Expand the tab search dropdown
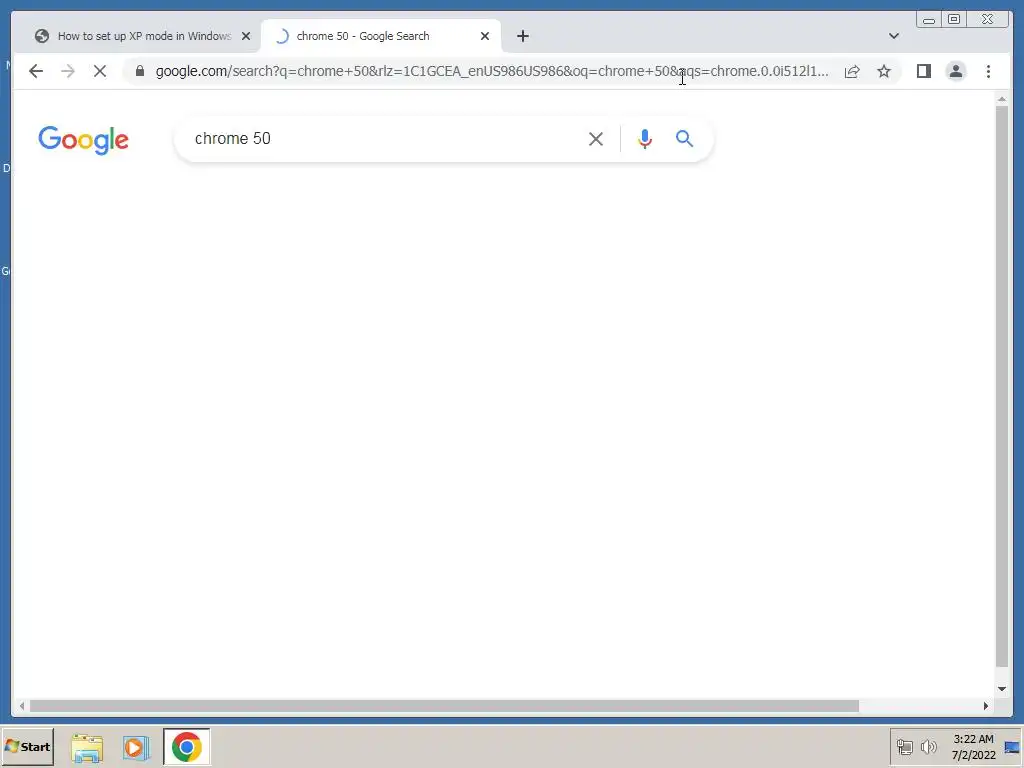The width and height of the screenshot is (1024, 768). 893,36
